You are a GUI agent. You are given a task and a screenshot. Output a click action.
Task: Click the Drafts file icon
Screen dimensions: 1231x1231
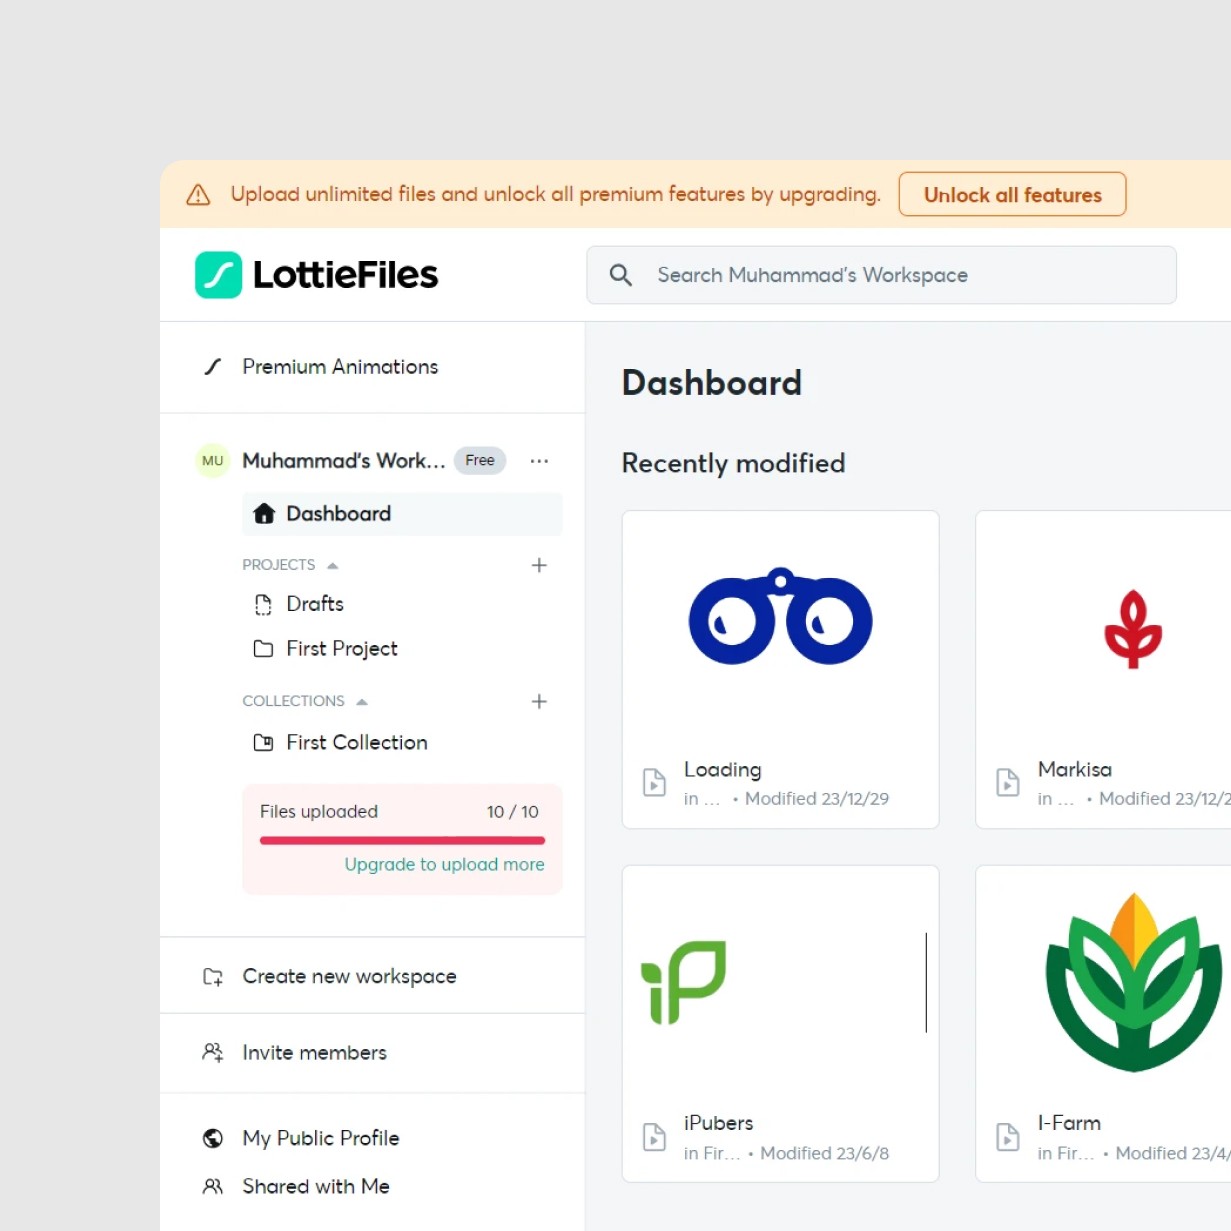click(x=263, y=604)
